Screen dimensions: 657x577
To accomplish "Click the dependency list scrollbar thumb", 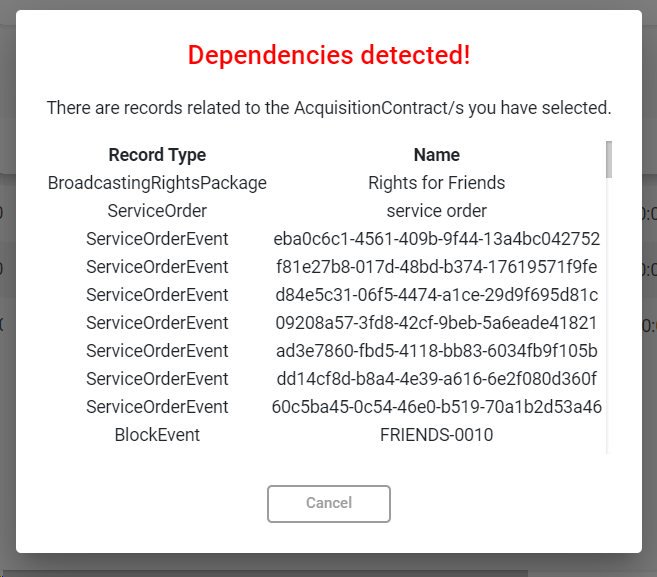I will pos(608,159).
